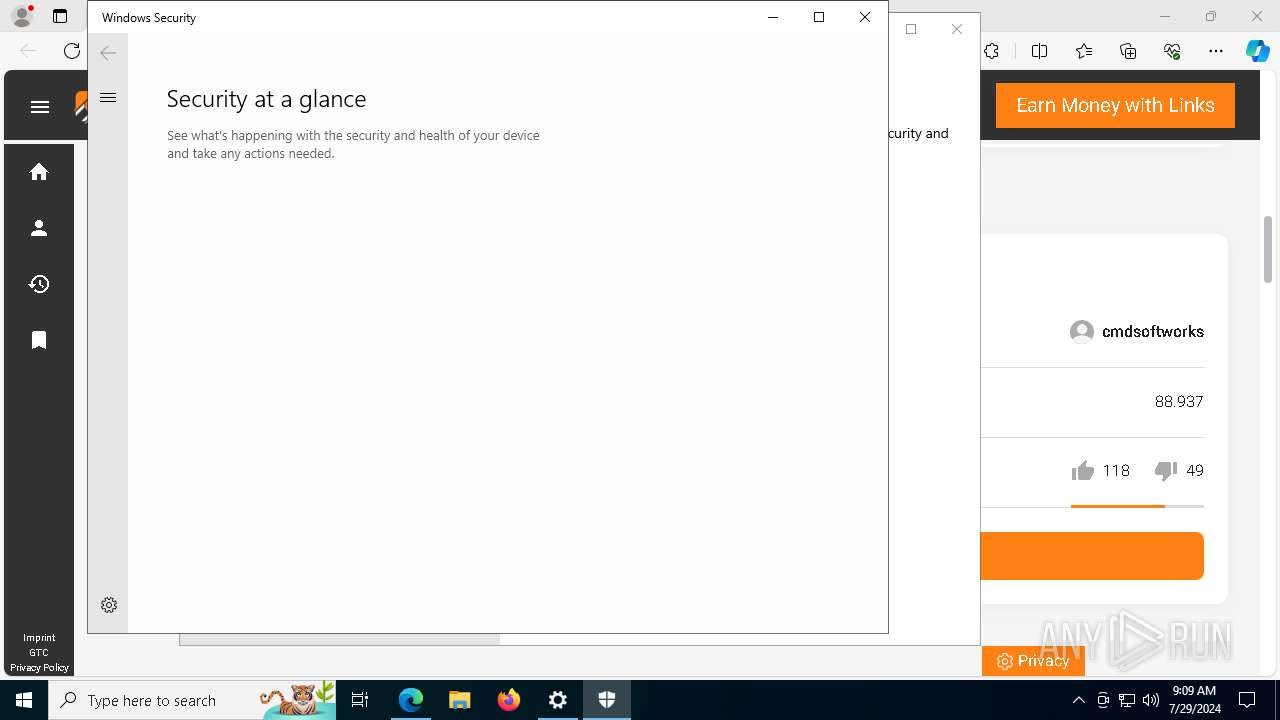Open Edge extensions puzzle icon
This screenshot has width=1280, height=720.
(x=992, y=51)
